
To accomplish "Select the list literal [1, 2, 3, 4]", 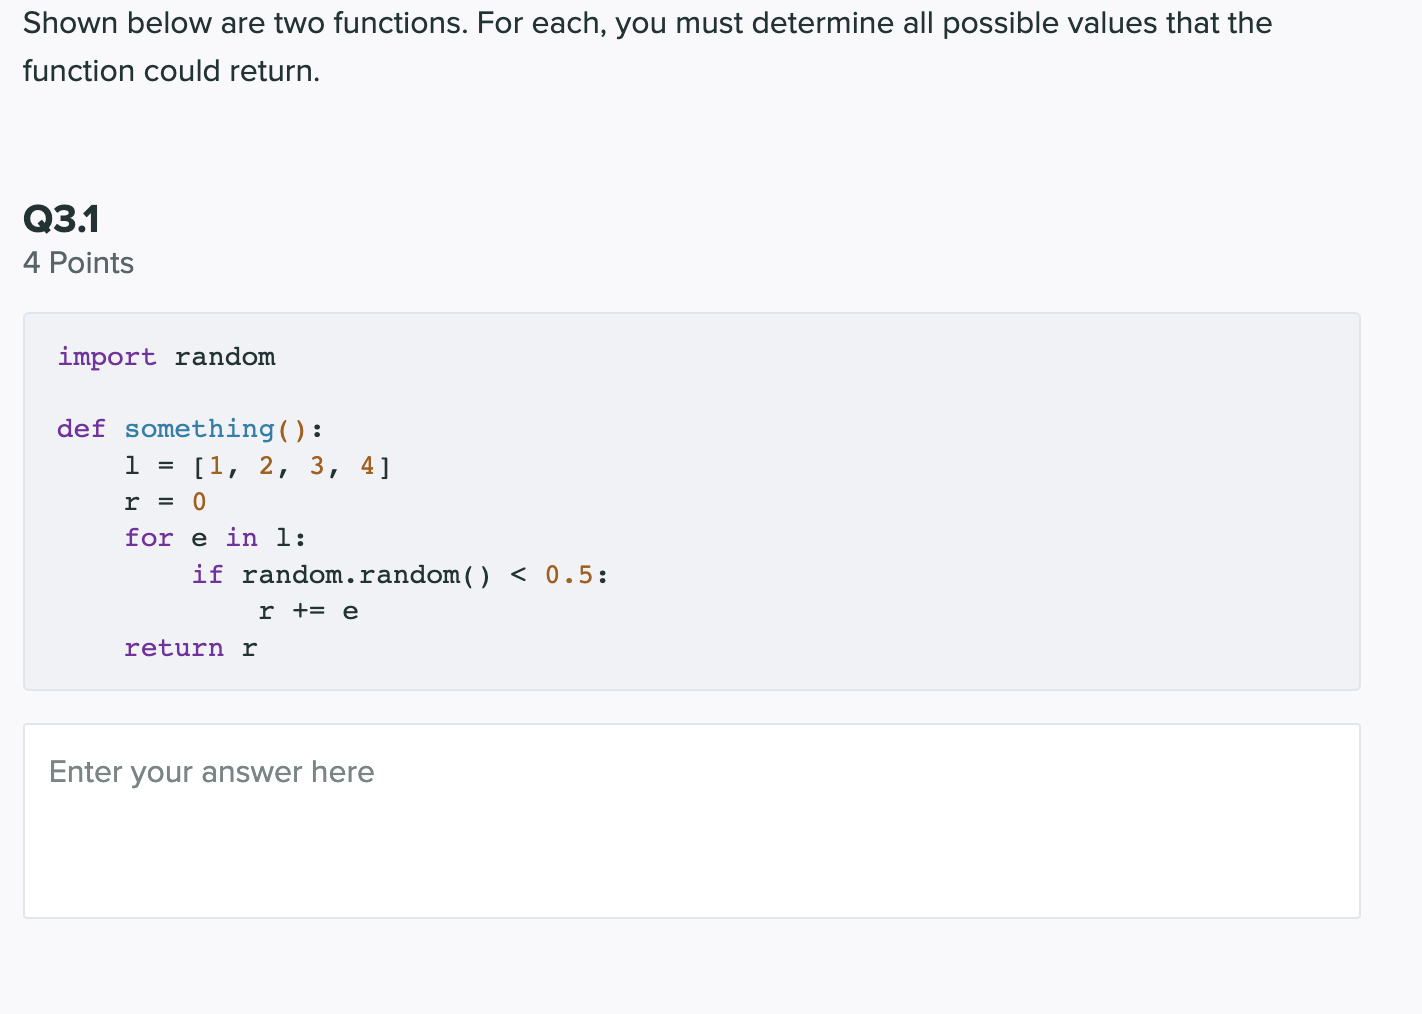I will tap(291, 465).
